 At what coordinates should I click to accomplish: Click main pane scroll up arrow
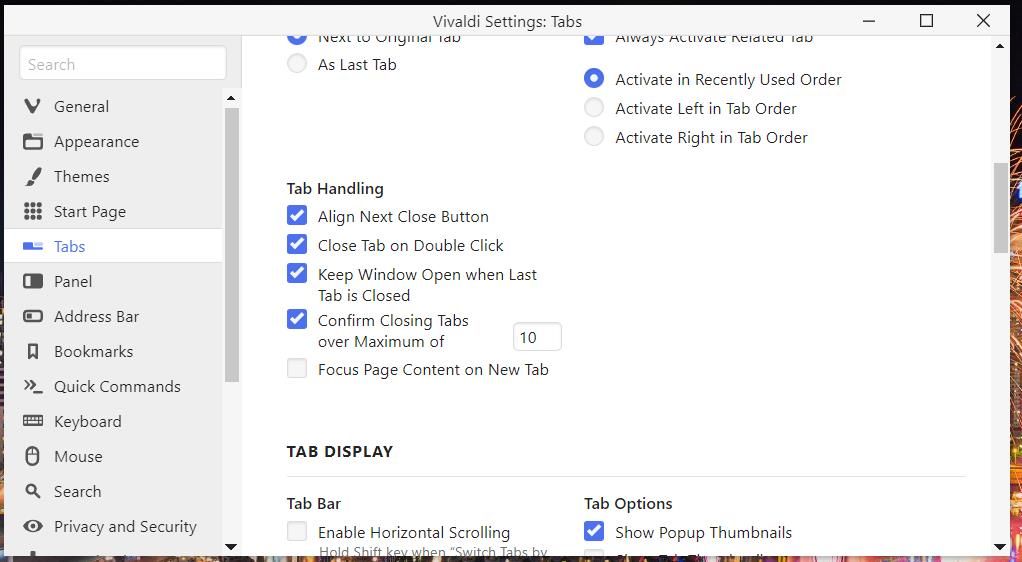pyautogui.click(x=1000, y=46)
